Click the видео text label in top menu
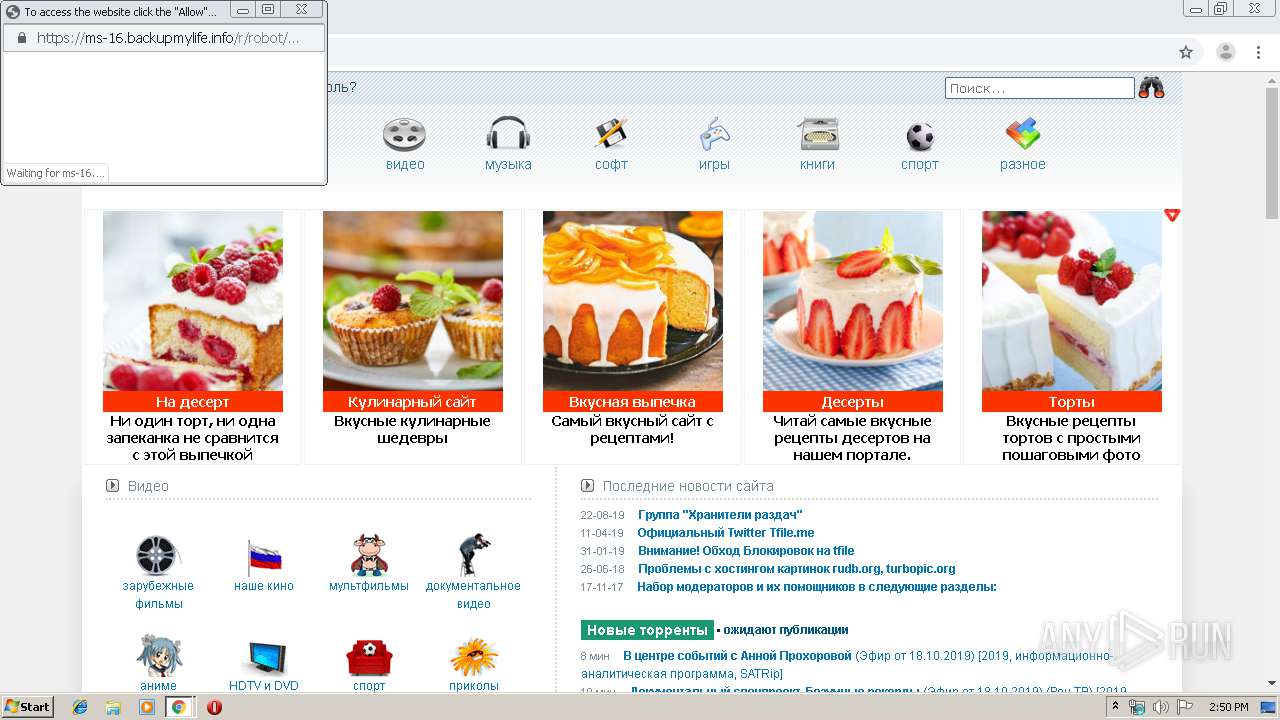 tap(405, 165)
